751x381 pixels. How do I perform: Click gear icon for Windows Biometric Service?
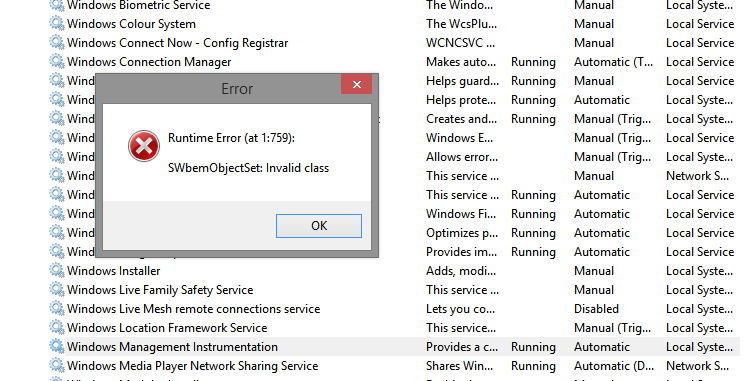point(57,5)
